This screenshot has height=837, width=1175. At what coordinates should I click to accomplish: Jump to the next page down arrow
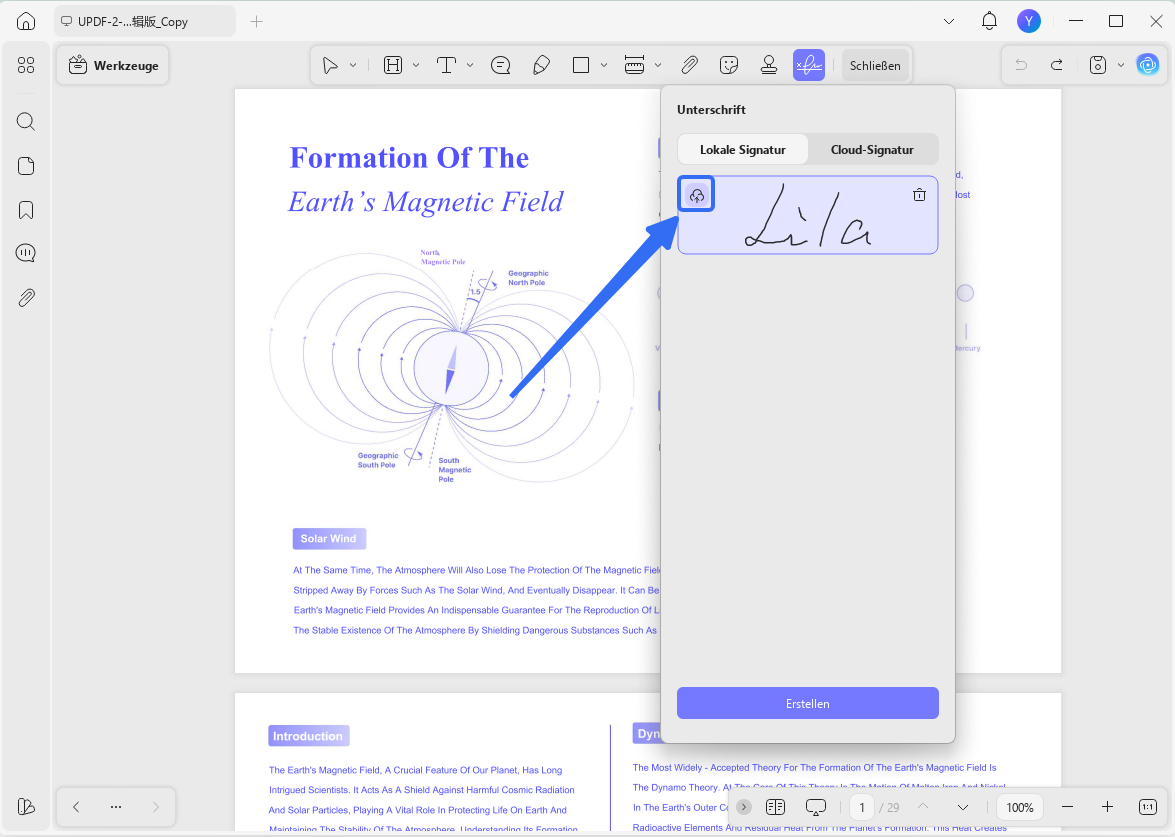coord(963,807)
